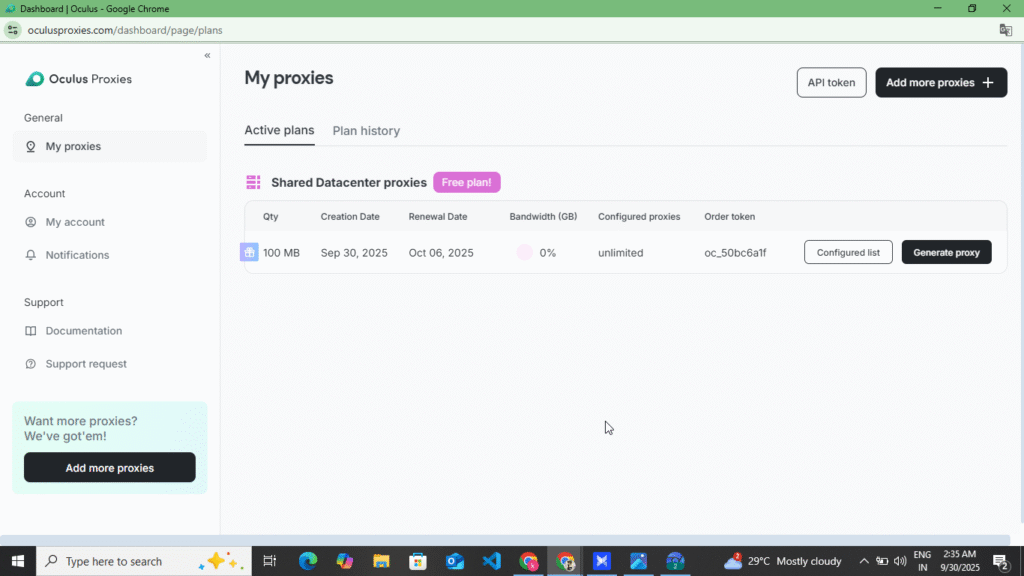Open the Configured list
Screen dimensions: 1024x576
pos(847,252)
